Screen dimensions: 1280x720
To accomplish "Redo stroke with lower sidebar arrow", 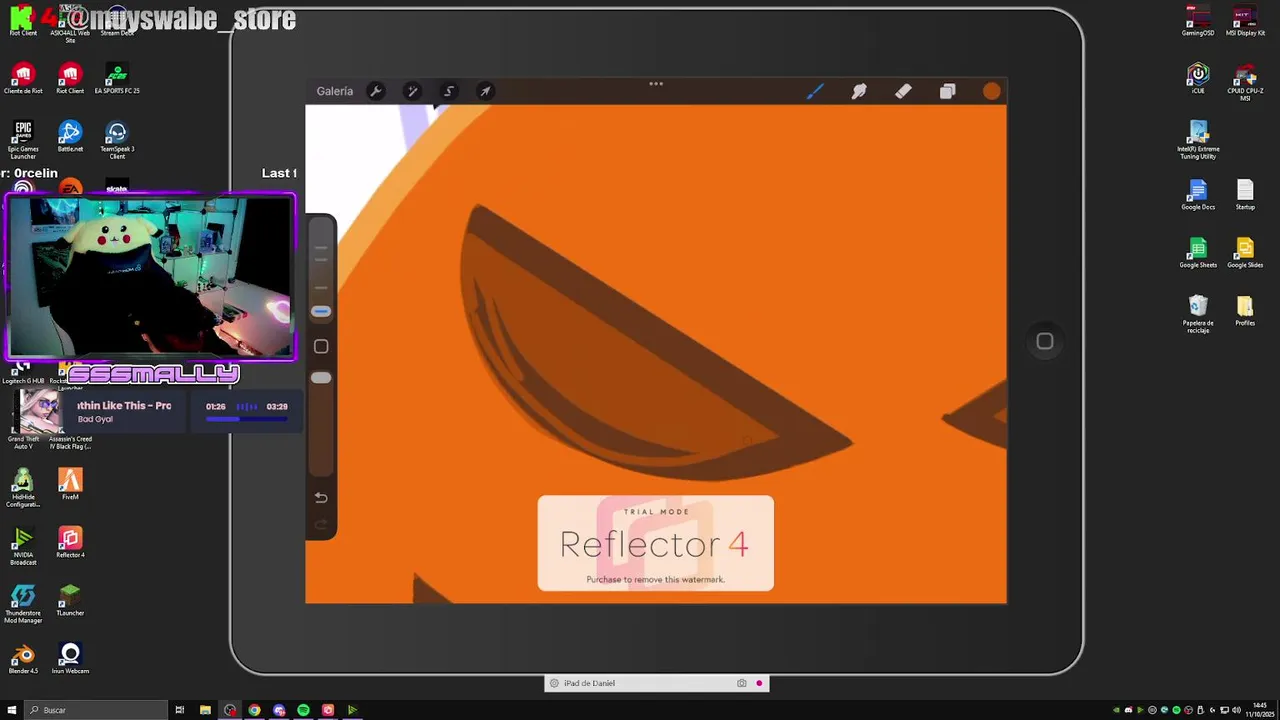I will point(321,525).
